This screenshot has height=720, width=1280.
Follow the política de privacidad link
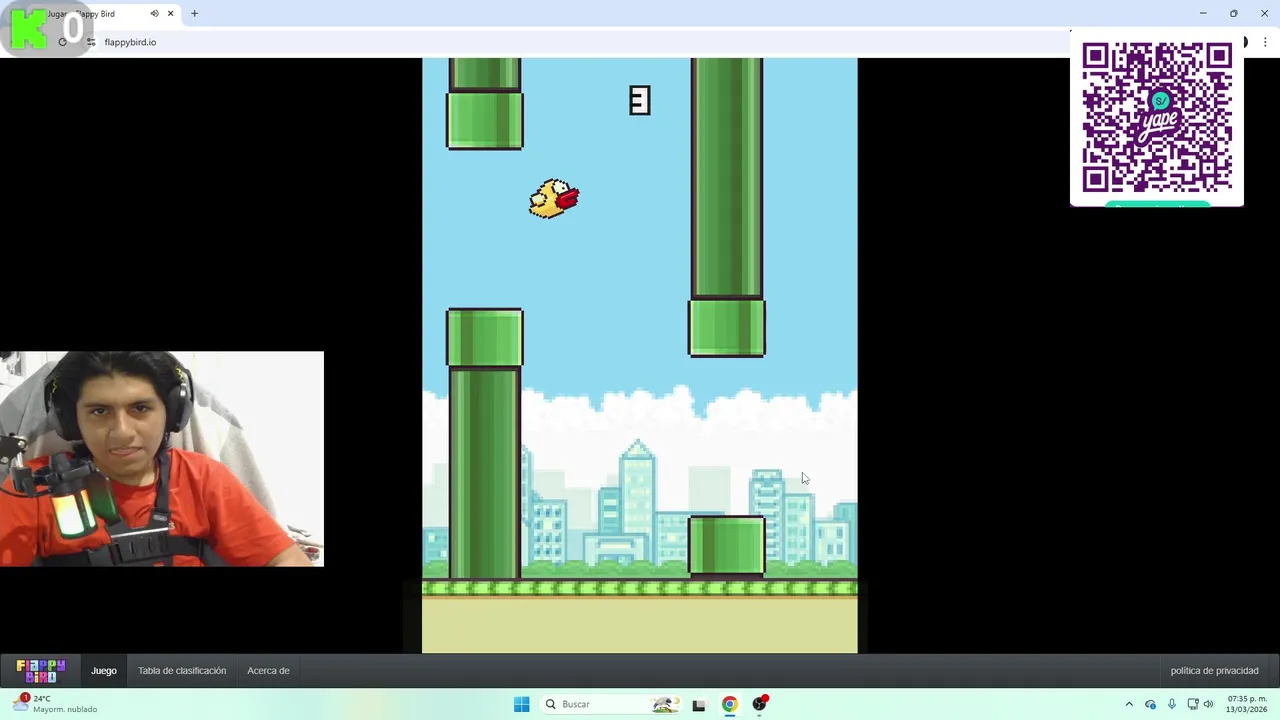point(1214,671)
